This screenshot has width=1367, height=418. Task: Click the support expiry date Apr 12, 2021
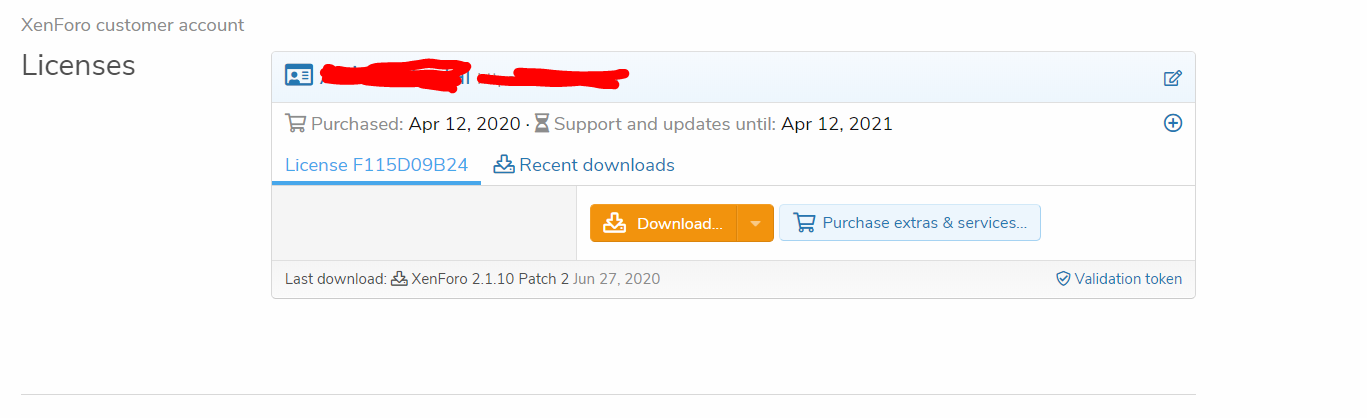(x=837, y=124)
